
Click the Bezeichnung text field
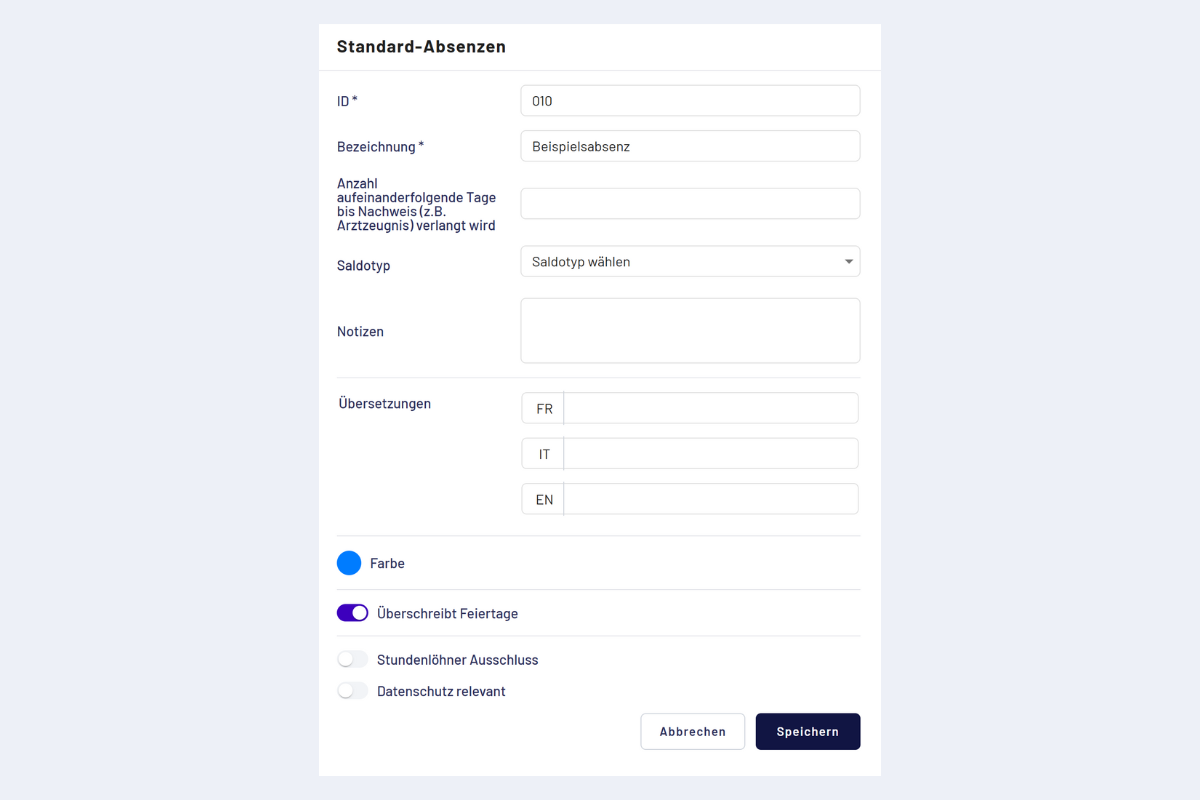pyautogui.click(x=690, y=146)
